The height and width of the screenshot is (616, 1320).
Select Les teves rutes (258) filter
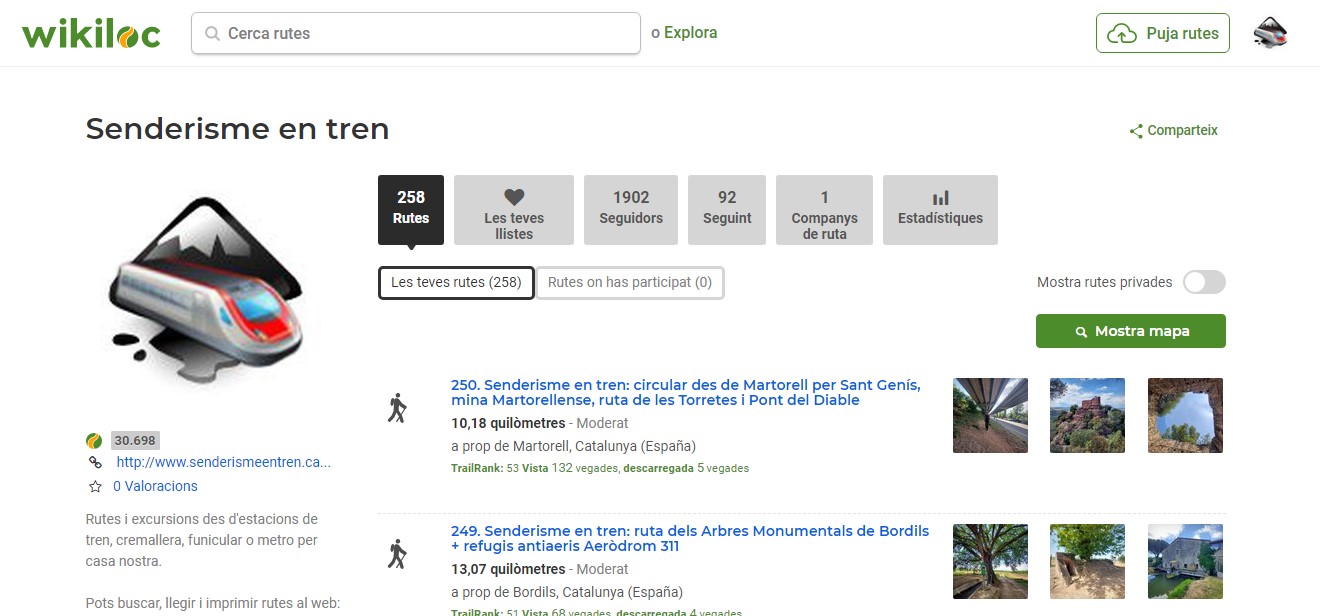pos(456,282)
